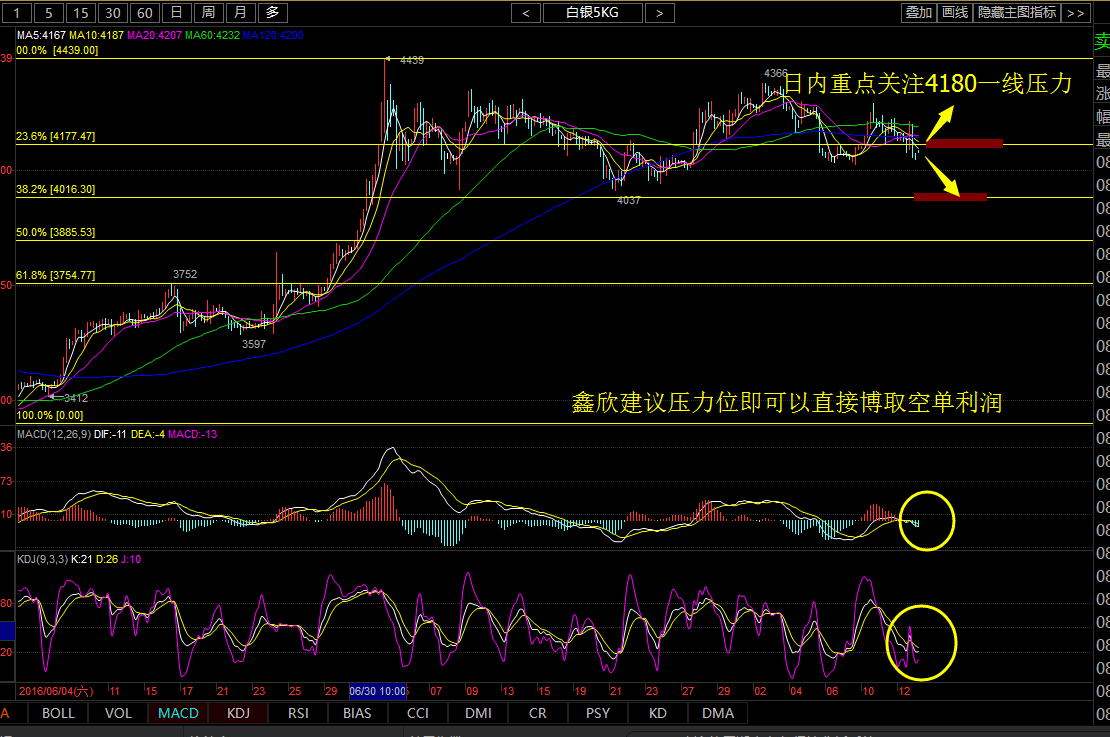Image resolution: width=1110 pixels, height=737 pixels.
Task: Enable the 画线 drawing tool
Action: pos(955,13)
